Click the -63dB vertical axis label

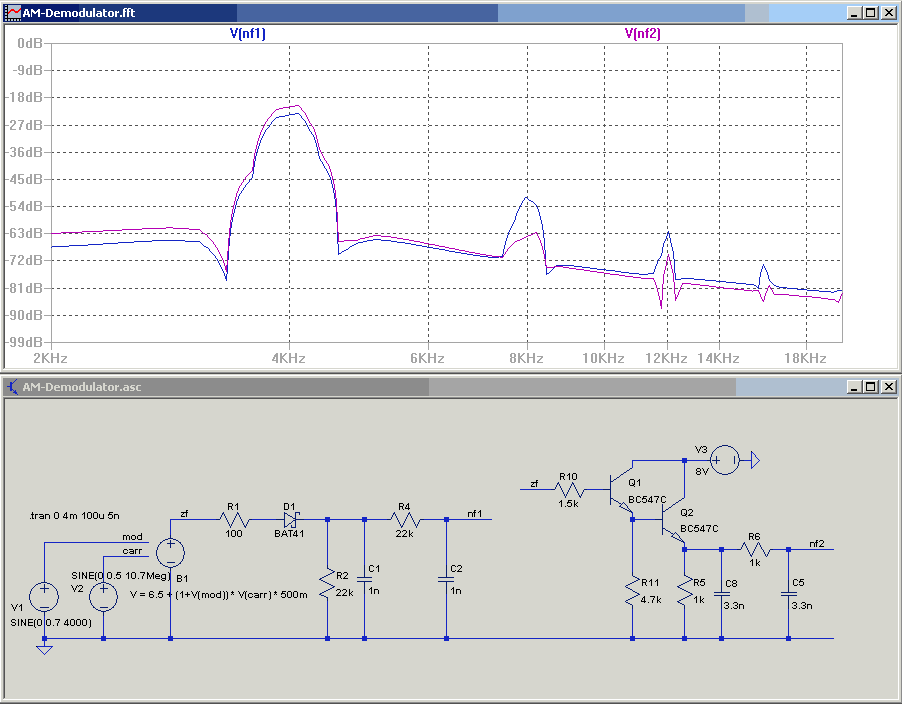[25, 233]
